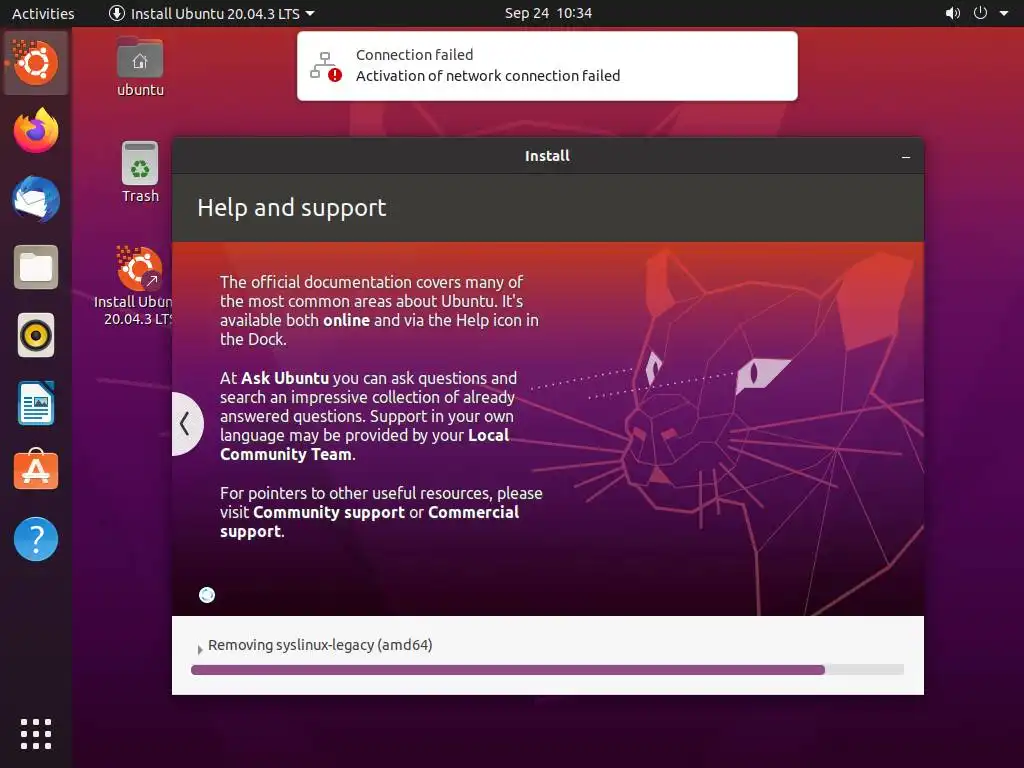Click the network error icon in notification
The image size is (1024, 768).
tap(326, 66)
